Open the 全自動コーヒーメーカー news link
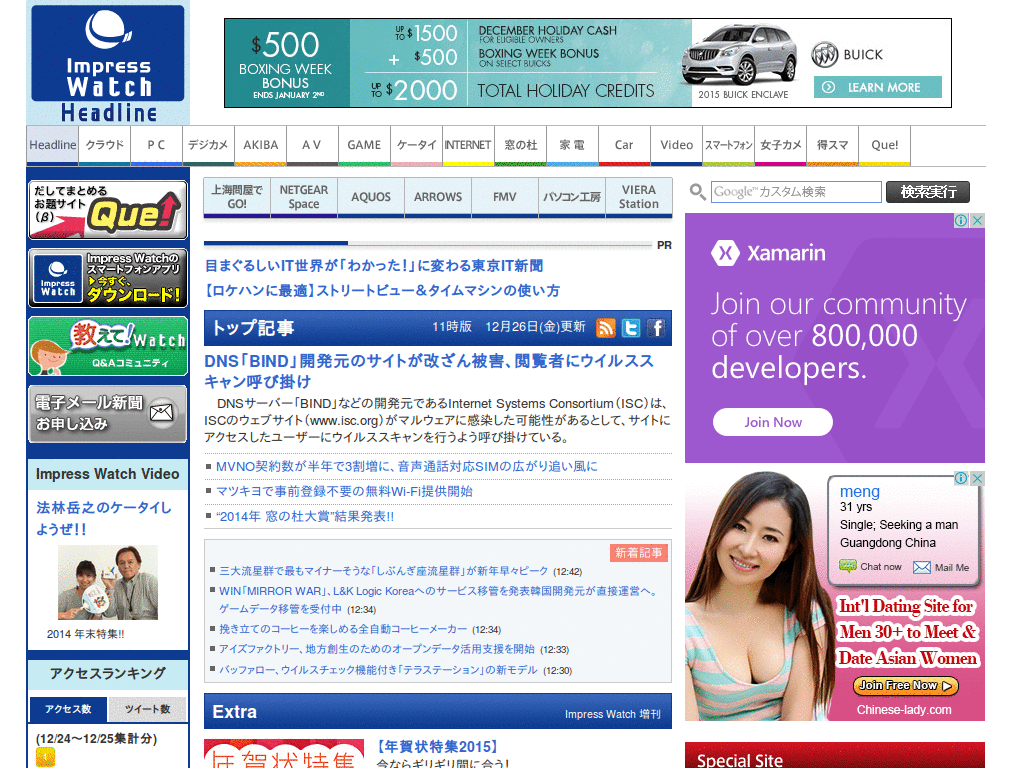Image resolution: width=1024 pixels, height=768 pixels. 343,629
